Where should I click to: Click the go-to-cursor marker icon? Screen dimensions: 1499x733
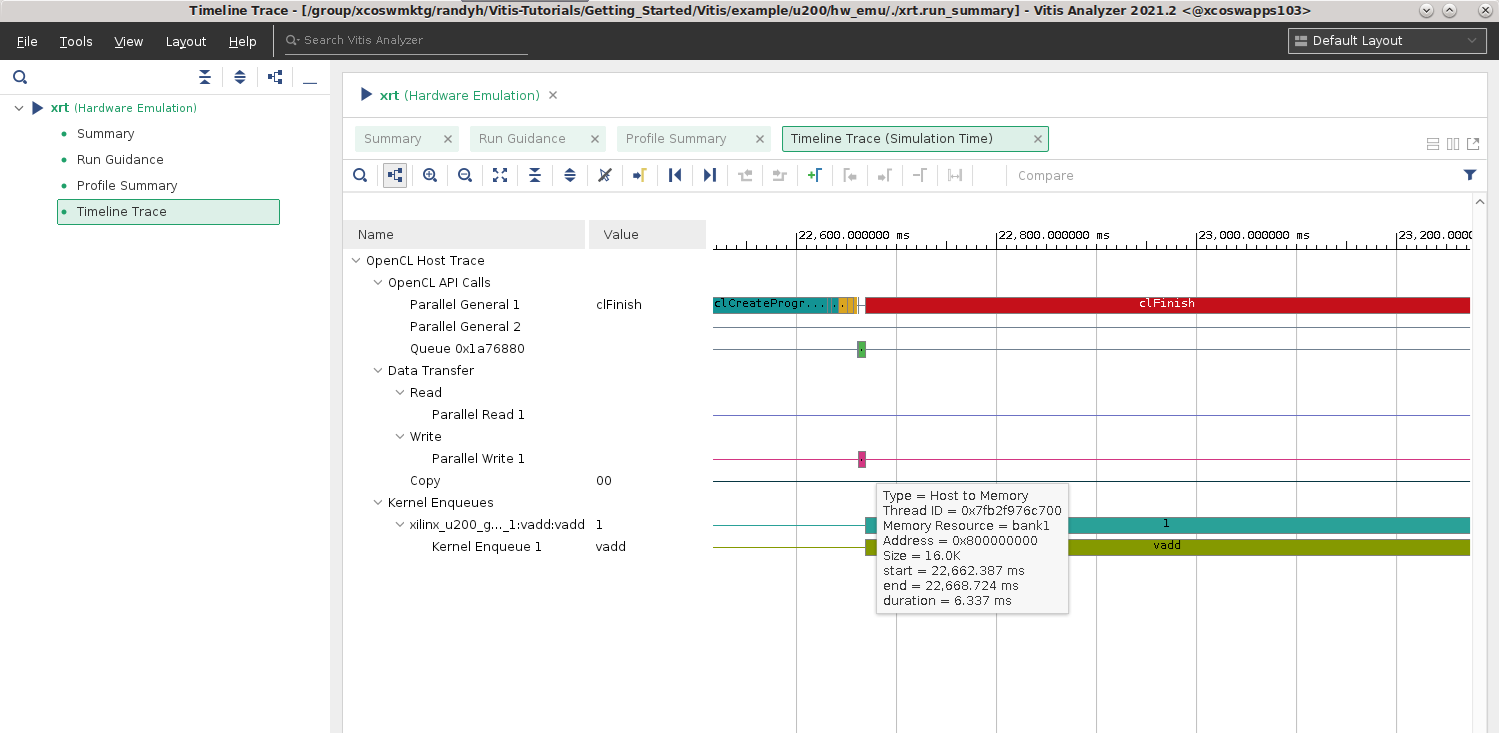pos(640,175)
